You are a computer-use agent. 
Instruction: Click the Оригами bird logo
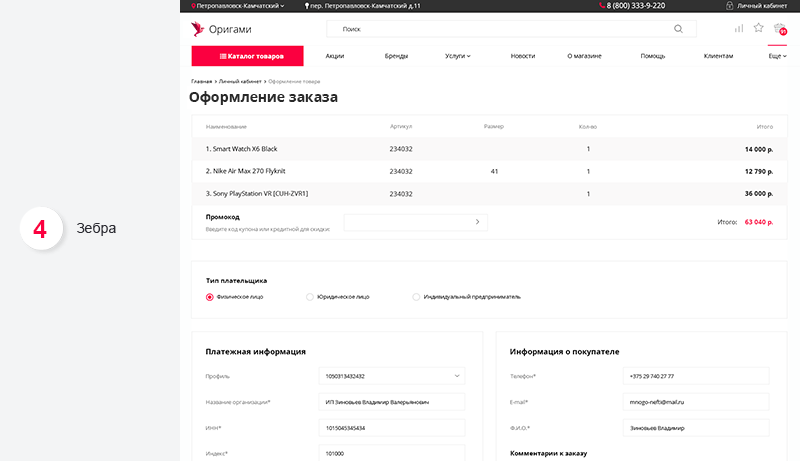(x=197, y=29)
